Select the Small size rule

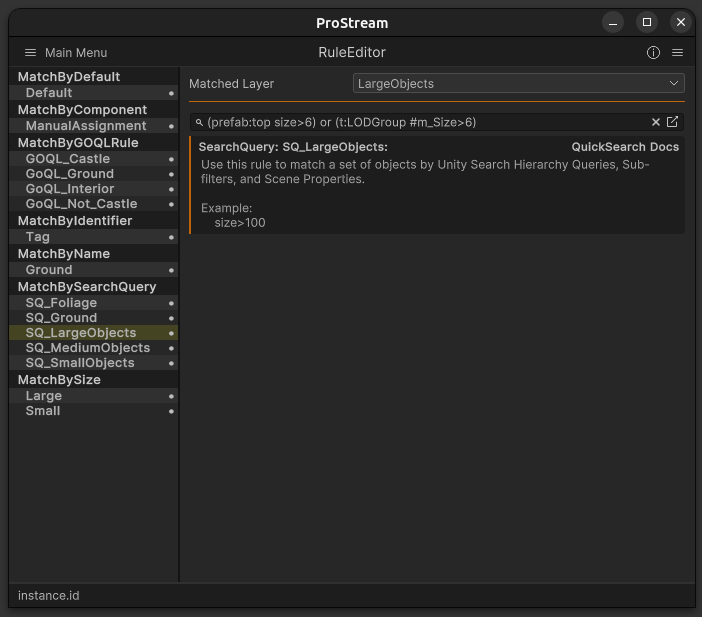coord(94,411)
